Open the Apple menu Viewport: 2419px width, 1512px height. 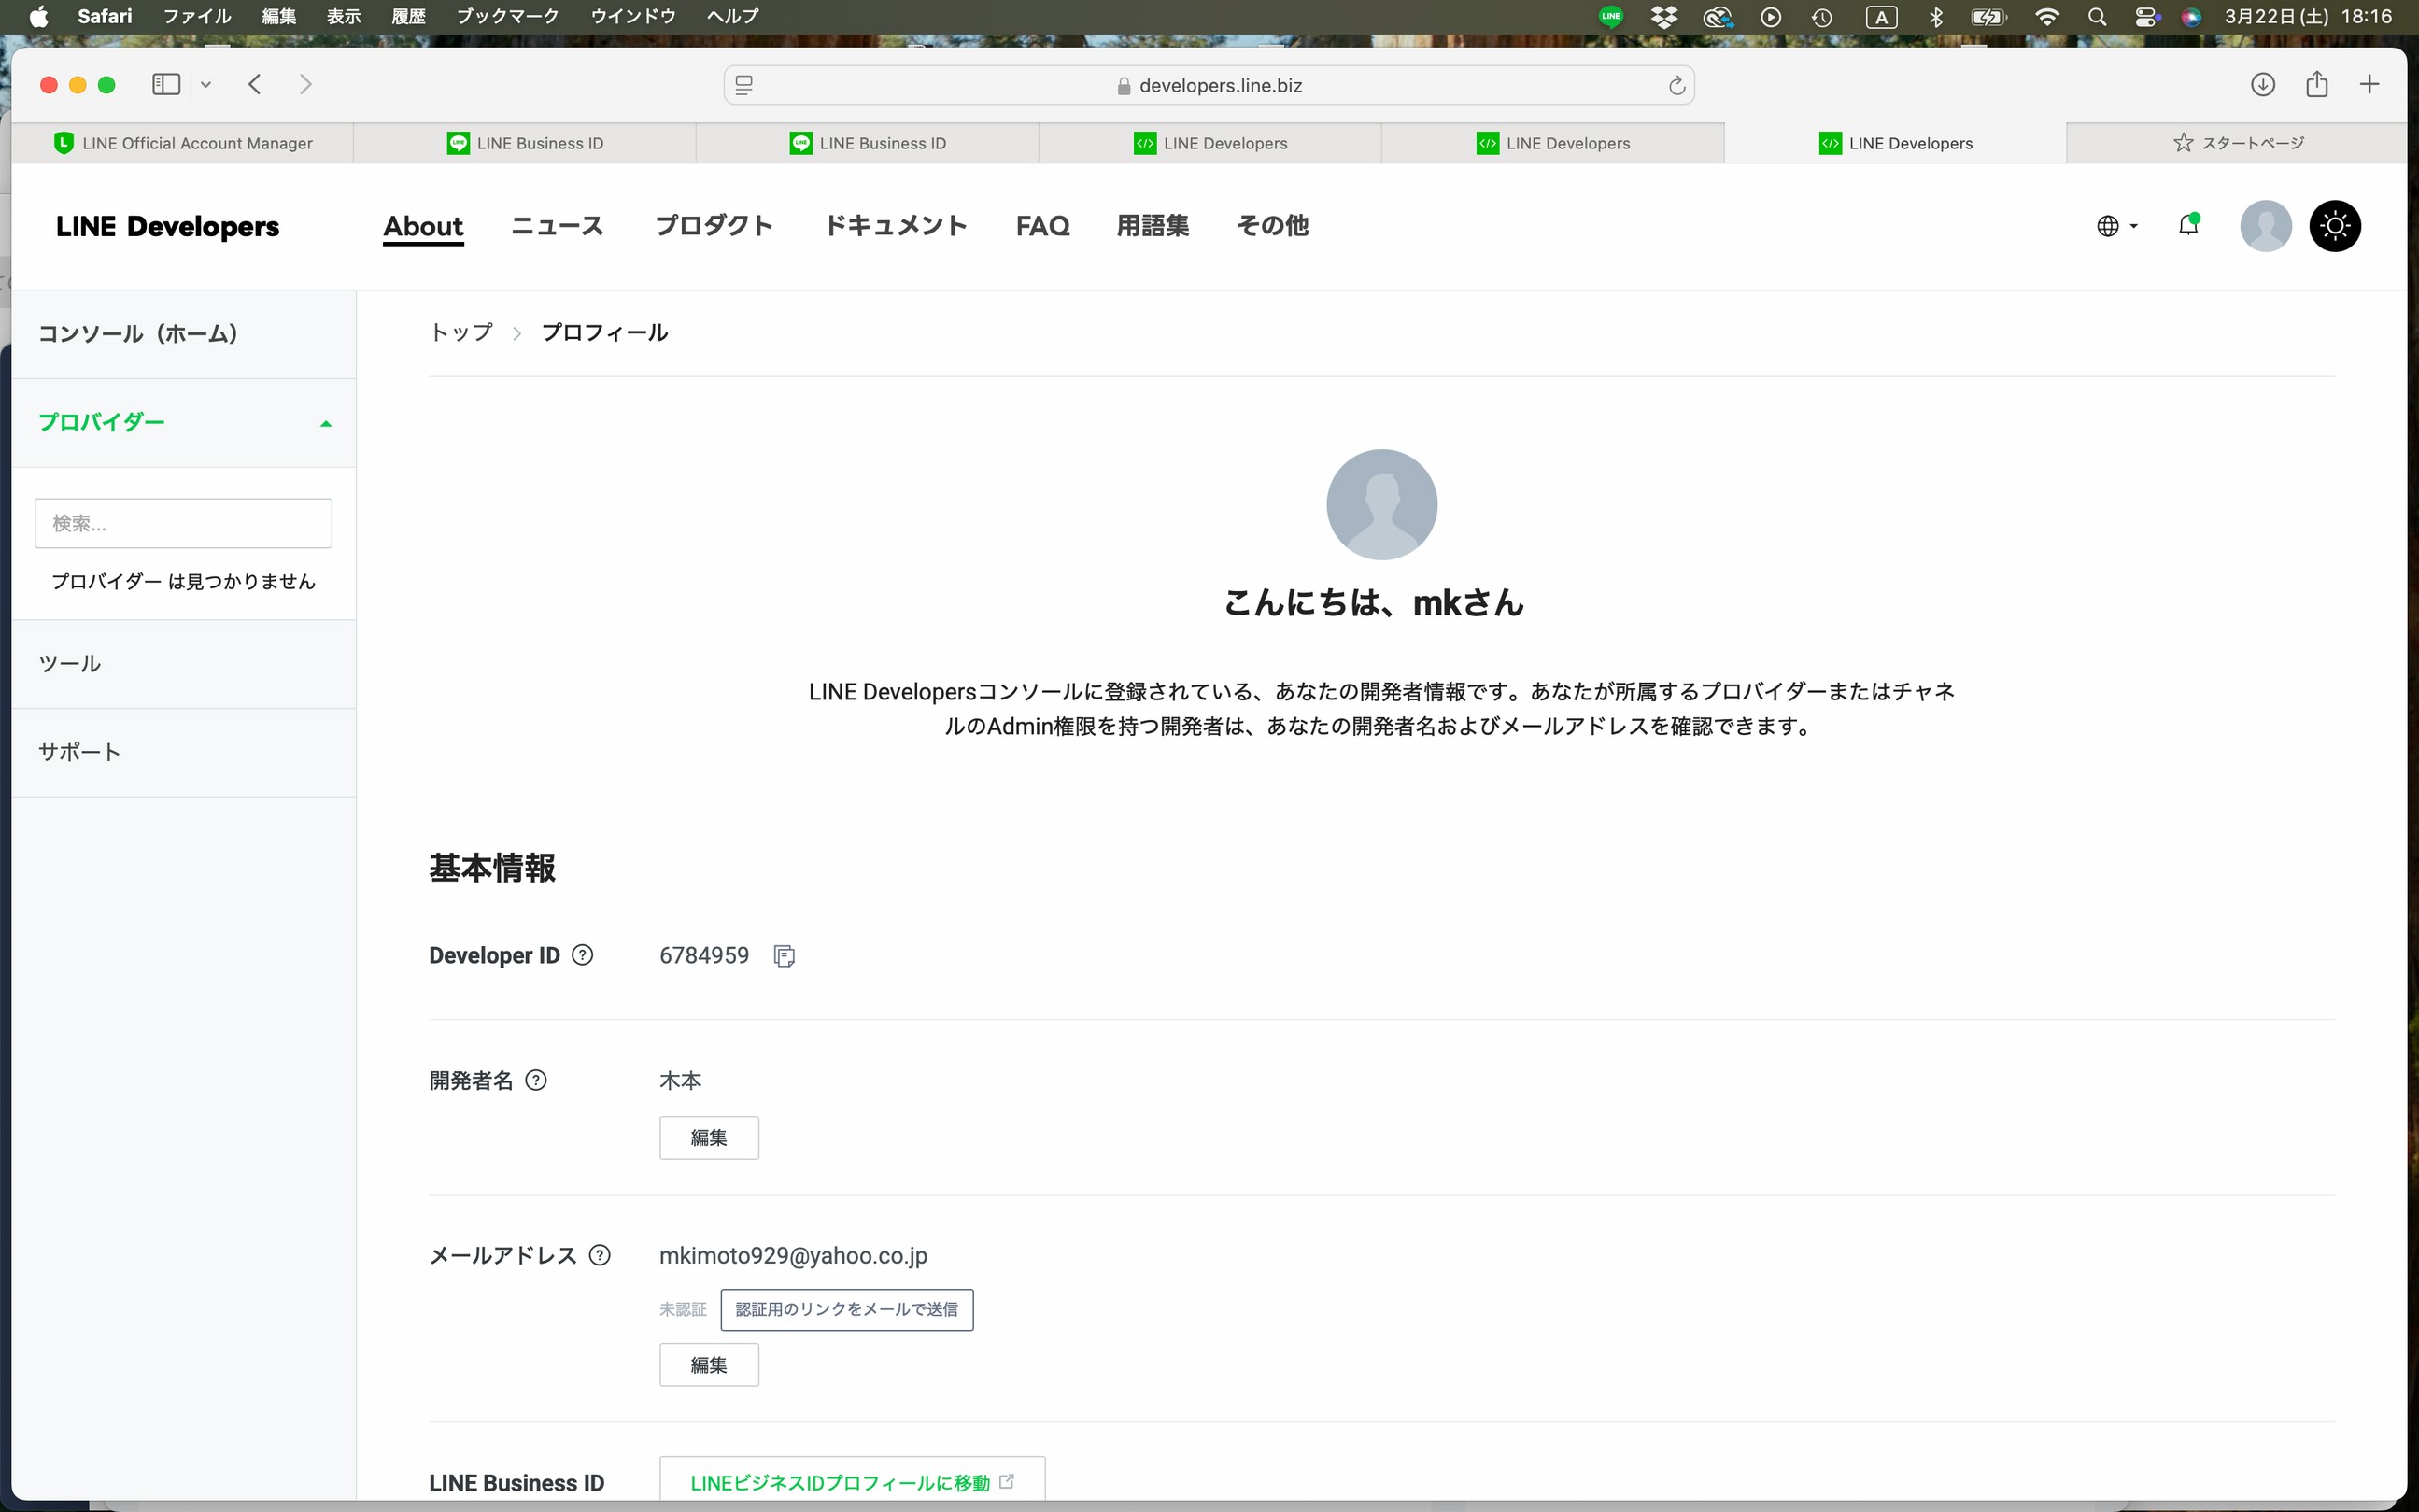click(x=39, y=16)
